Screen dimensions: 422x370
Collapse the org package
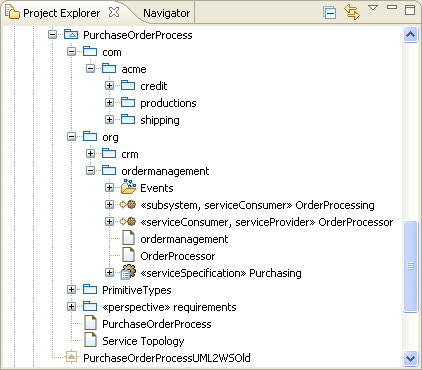click(x=72, y=136)
